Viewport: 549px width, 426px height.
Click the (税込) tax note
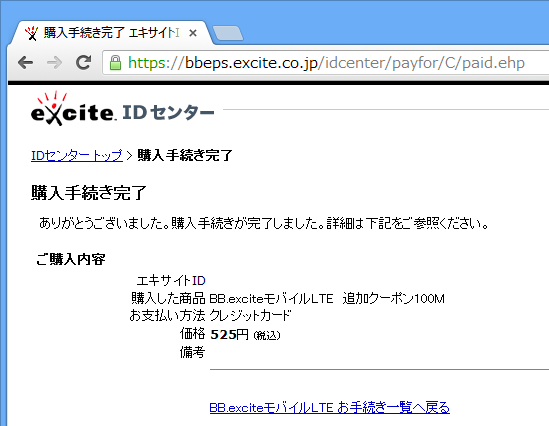[267, 335]
